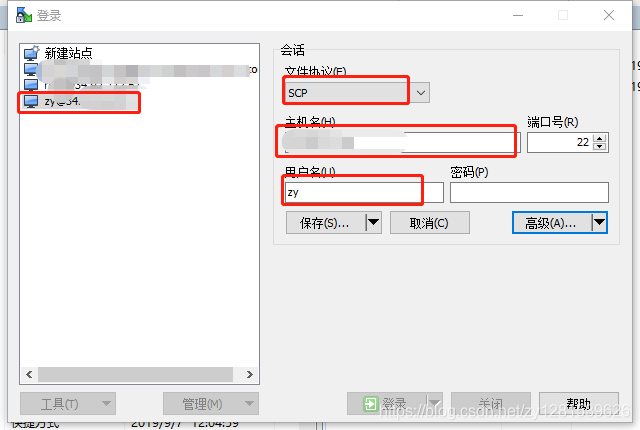Click the 帮助 help button
The image size is (640, 430).
579,403
